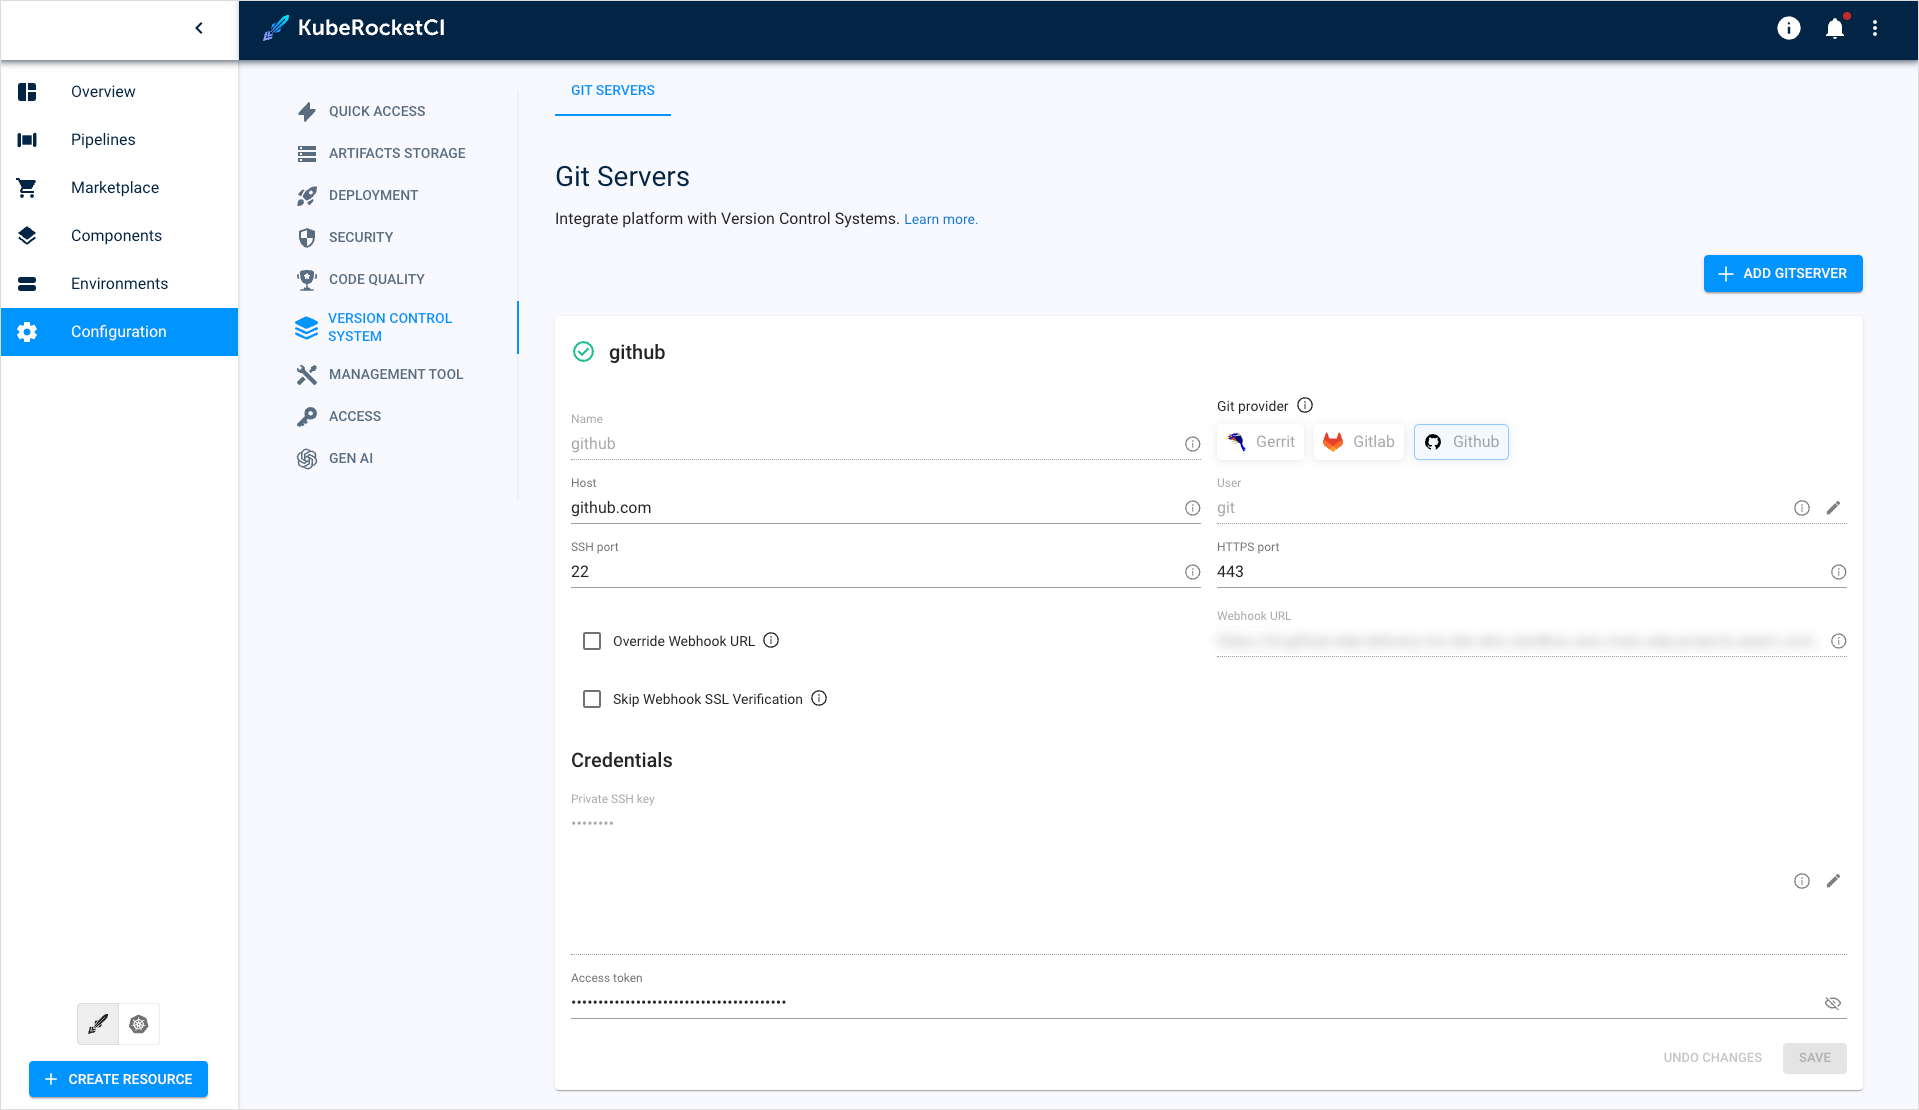Open the Overview page

[x=119, y=92]
